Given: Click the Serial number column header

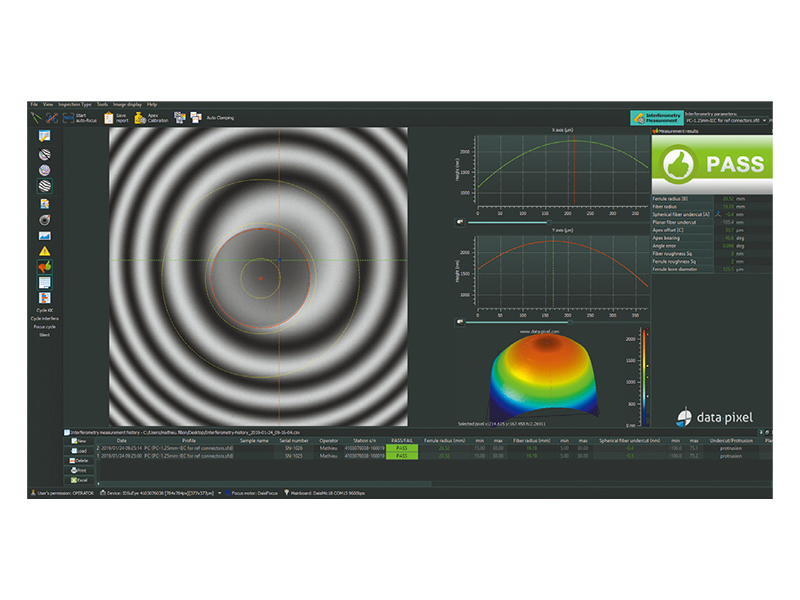Looking at the screenshot, I should 294,440.
